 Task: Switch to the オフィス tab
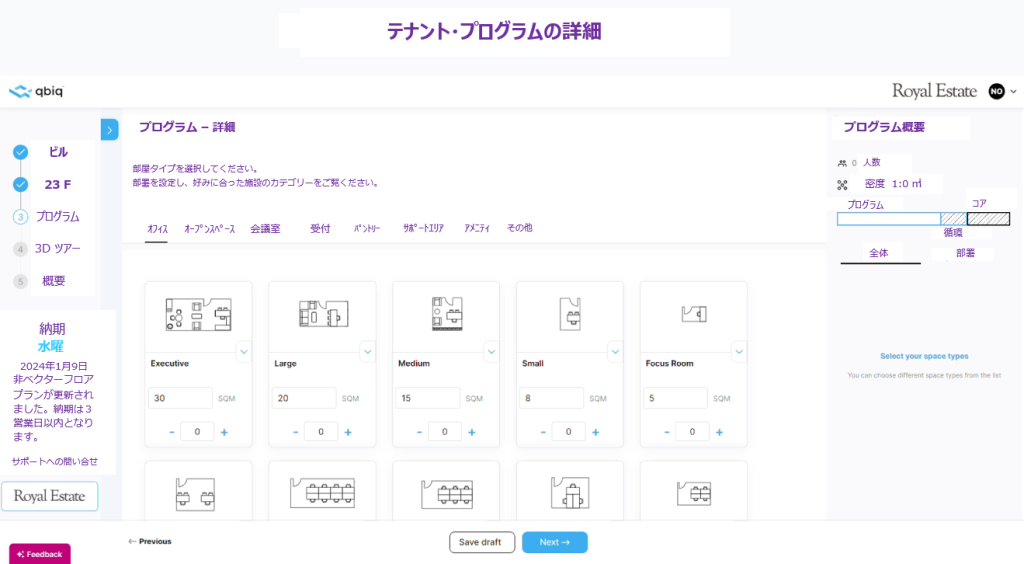coord(157,228)
